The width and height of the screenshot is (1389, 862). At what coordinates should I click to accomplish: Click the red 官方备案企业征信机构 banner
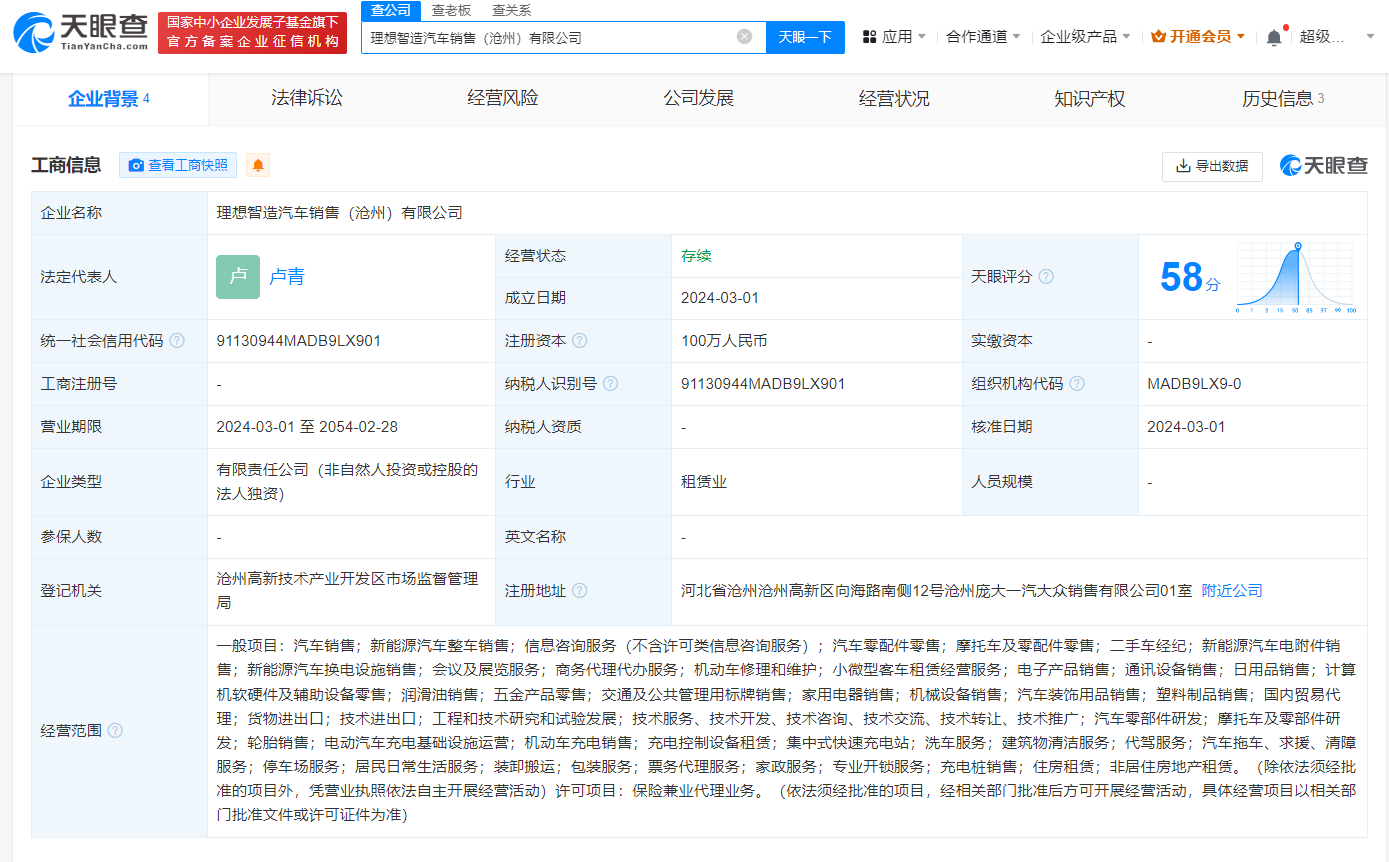pyautogui.click(x=252, y=33)
